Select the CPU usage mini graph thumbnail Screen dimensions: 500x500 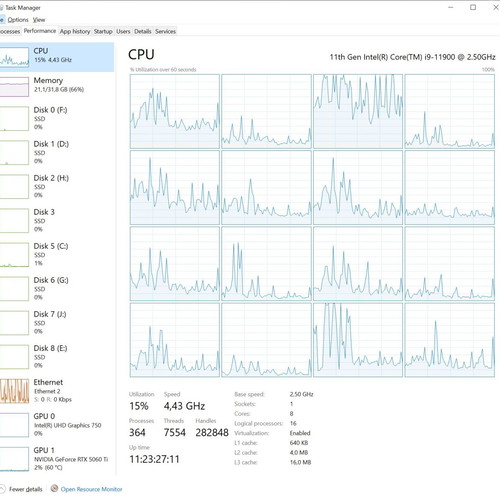(x=14, y=57)
